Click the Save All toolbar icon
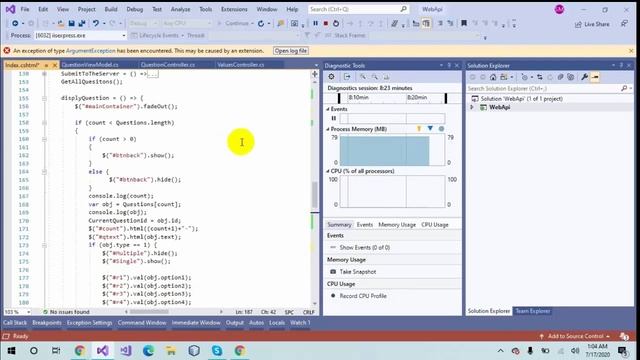This screenshot has height=360, width=640. point(82,24)
